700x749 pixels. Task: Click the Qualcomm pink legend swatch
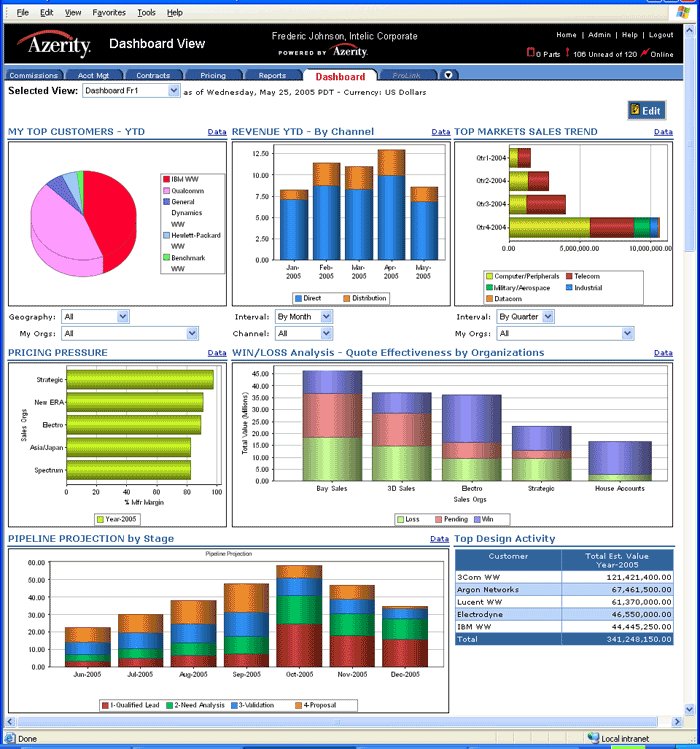(x=166, y=191)
